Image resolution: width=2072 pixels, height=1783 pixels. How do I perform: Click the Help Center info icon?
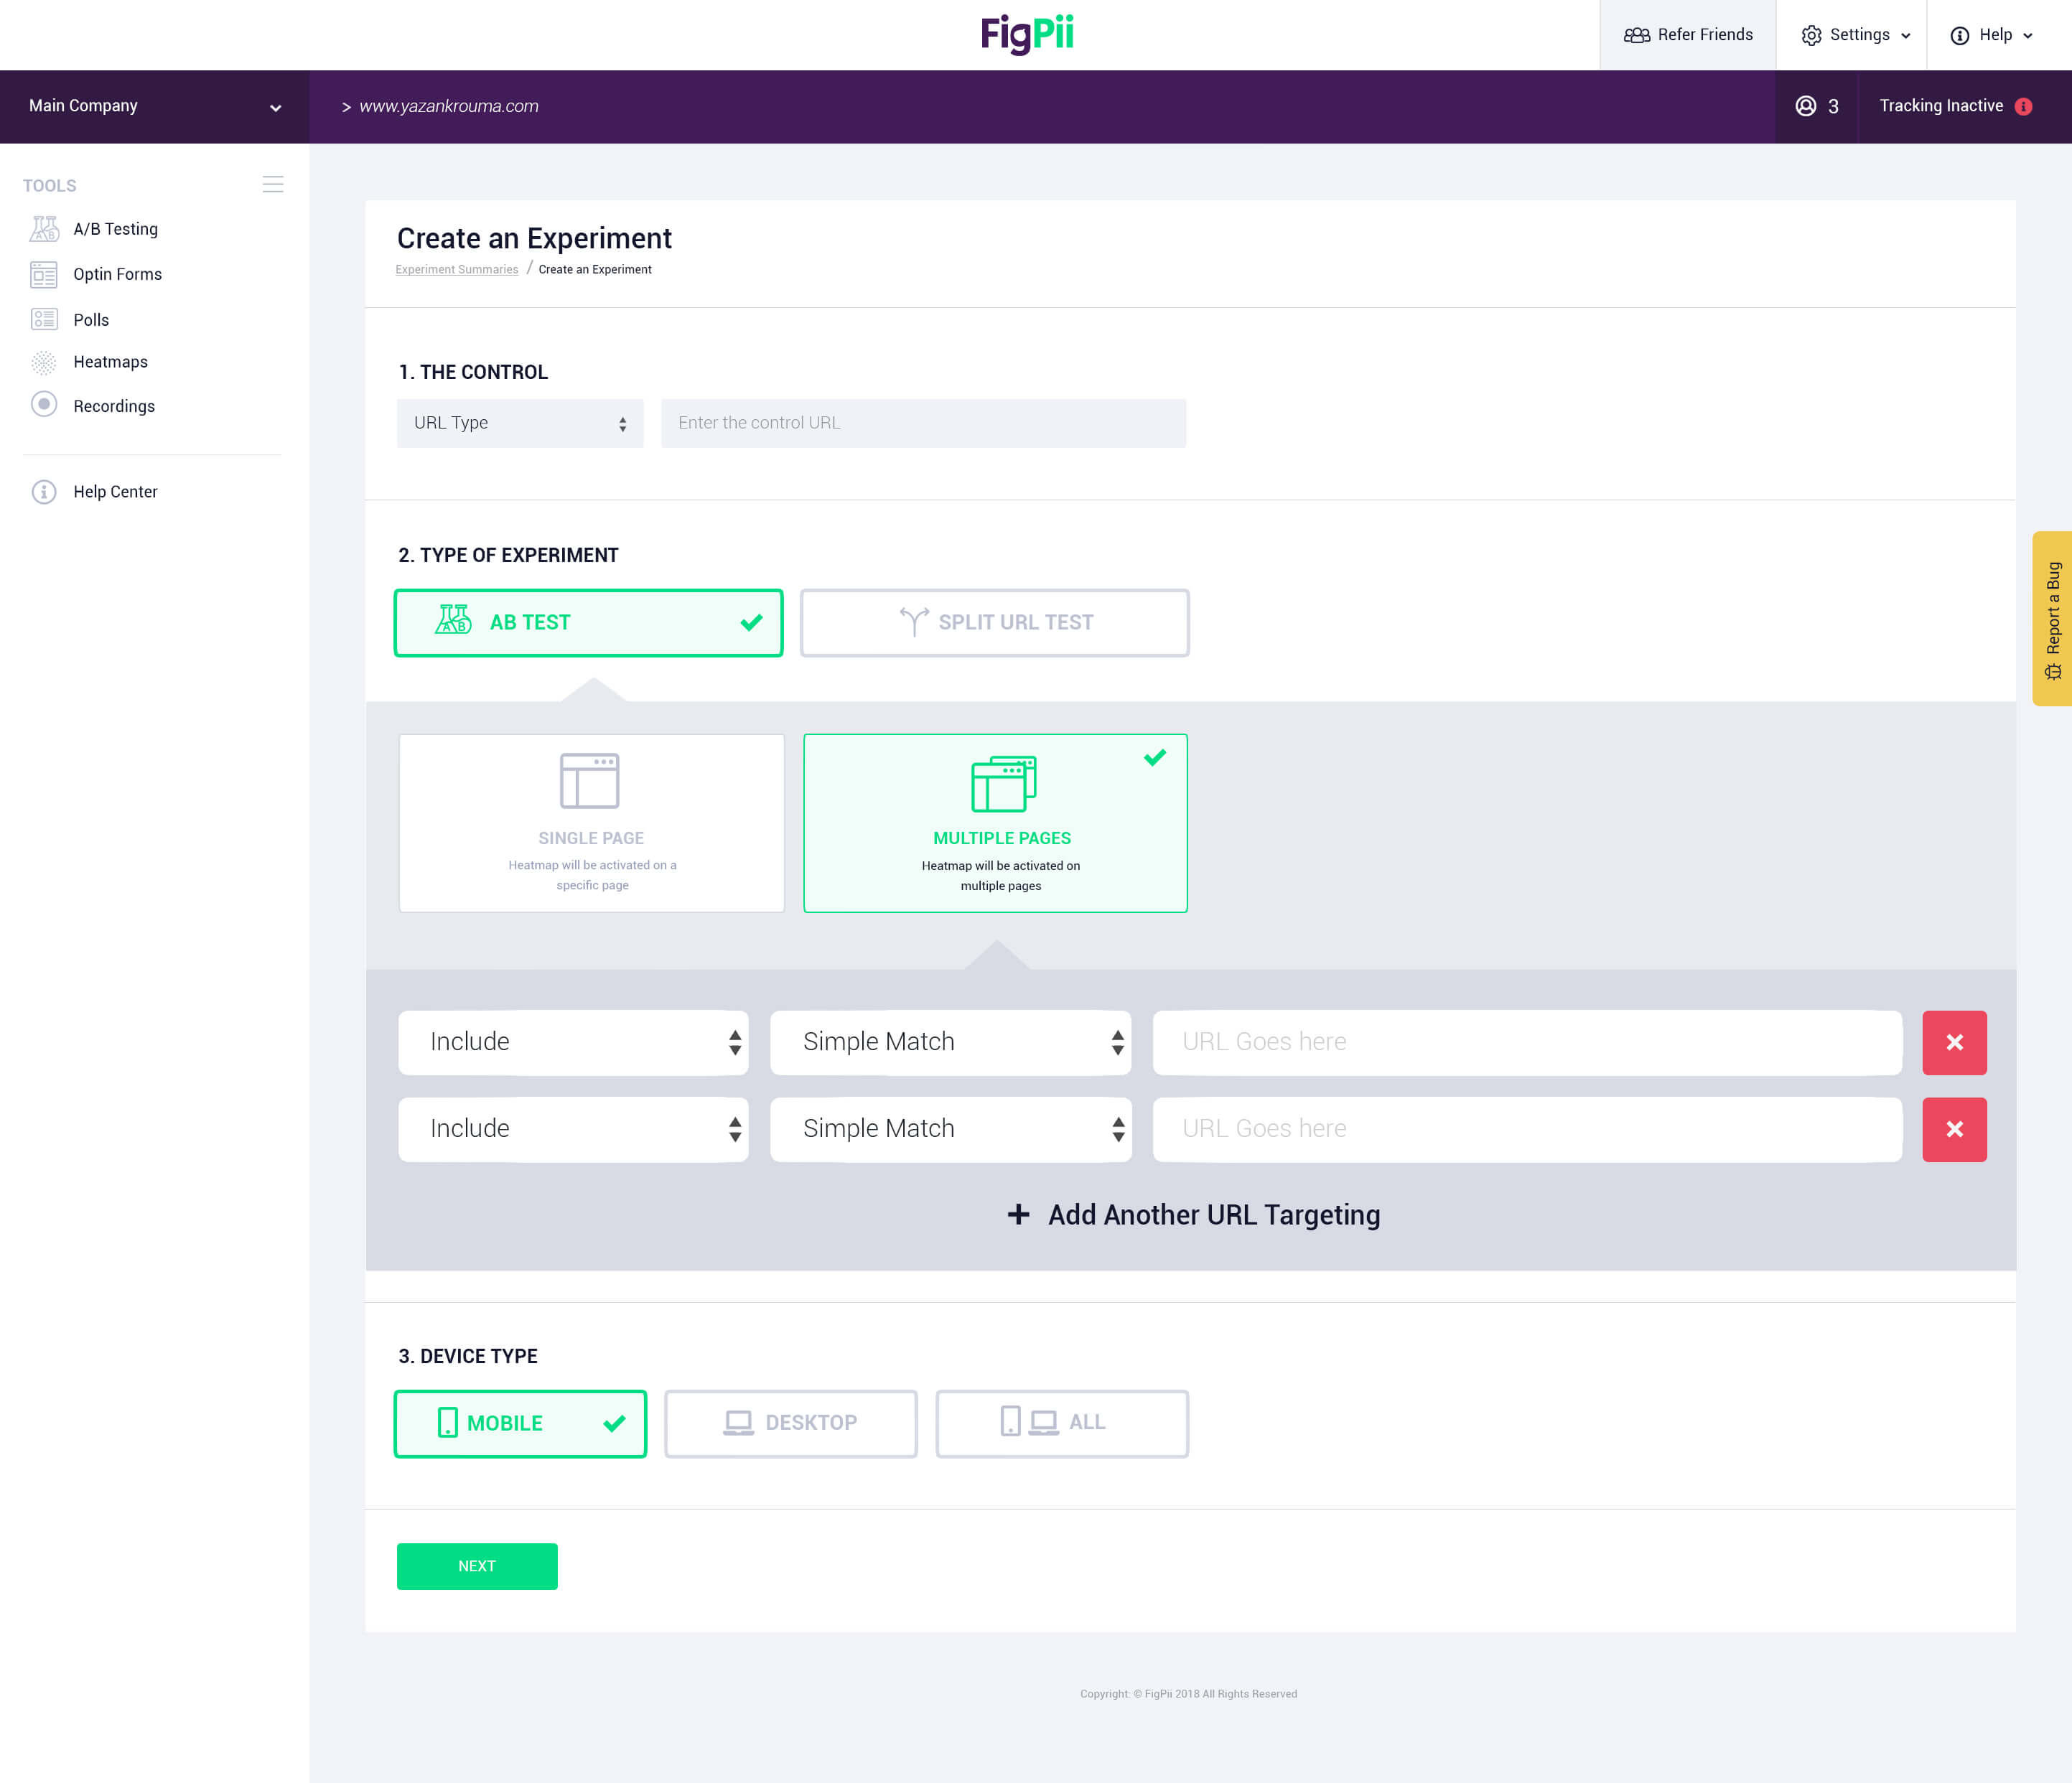tap(44, 492)
